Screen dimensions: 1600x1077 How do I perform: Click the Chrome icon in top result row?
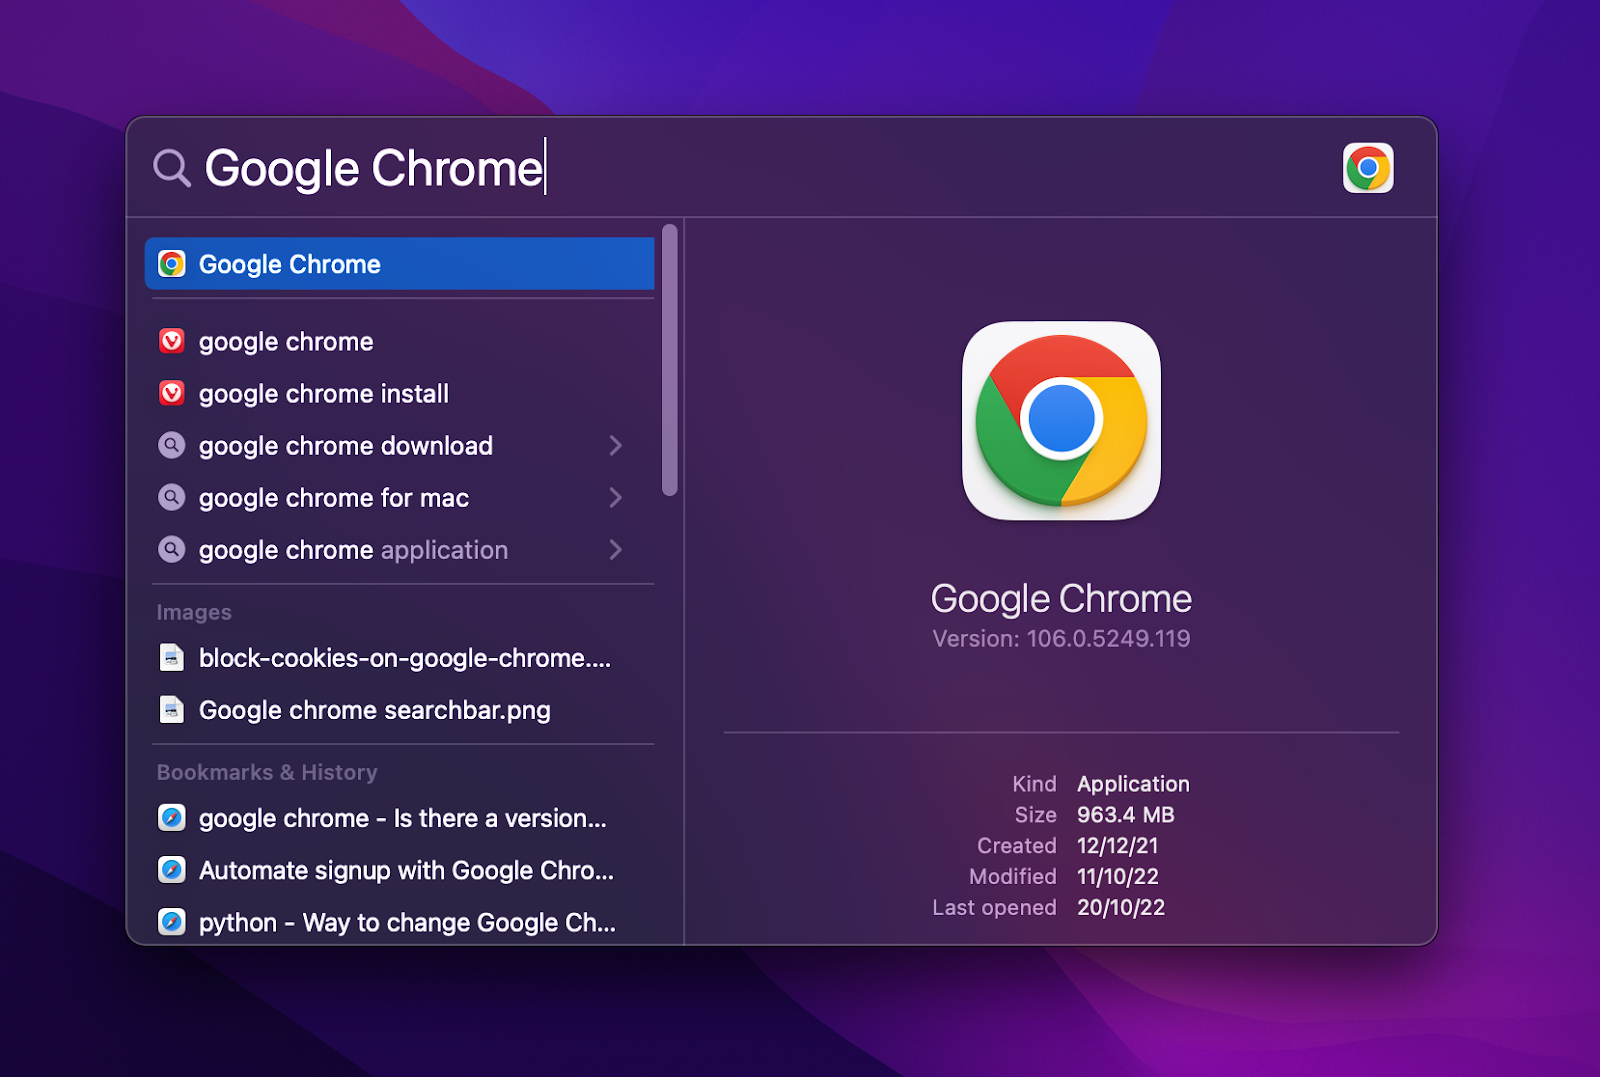[172, 264]
